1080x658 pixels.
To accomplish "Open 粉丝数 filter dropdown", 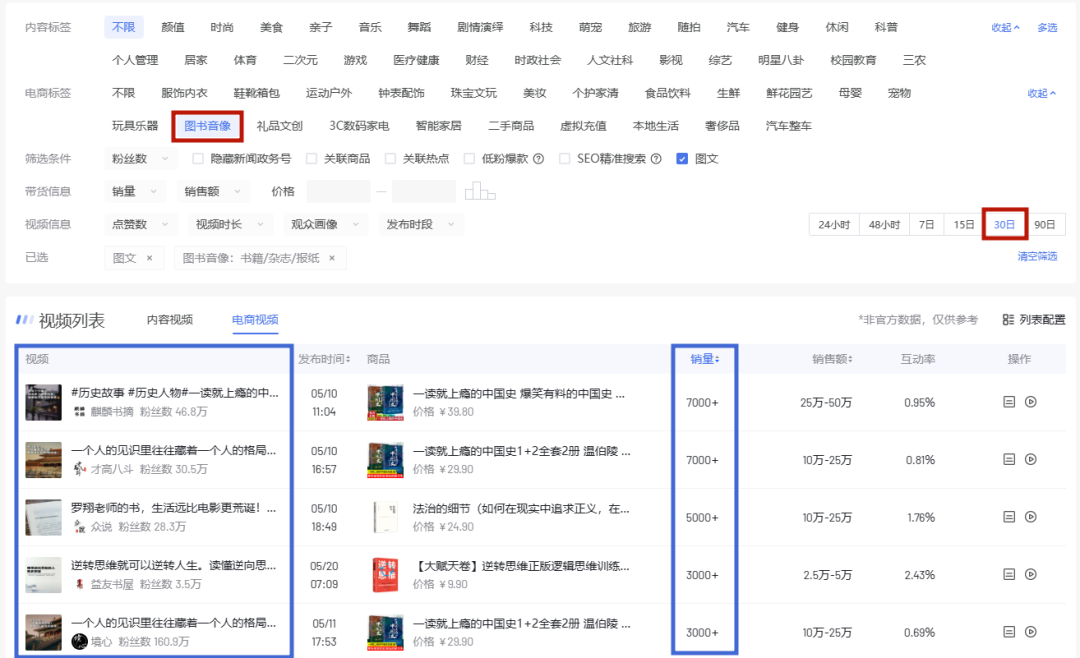I will 140,158.
